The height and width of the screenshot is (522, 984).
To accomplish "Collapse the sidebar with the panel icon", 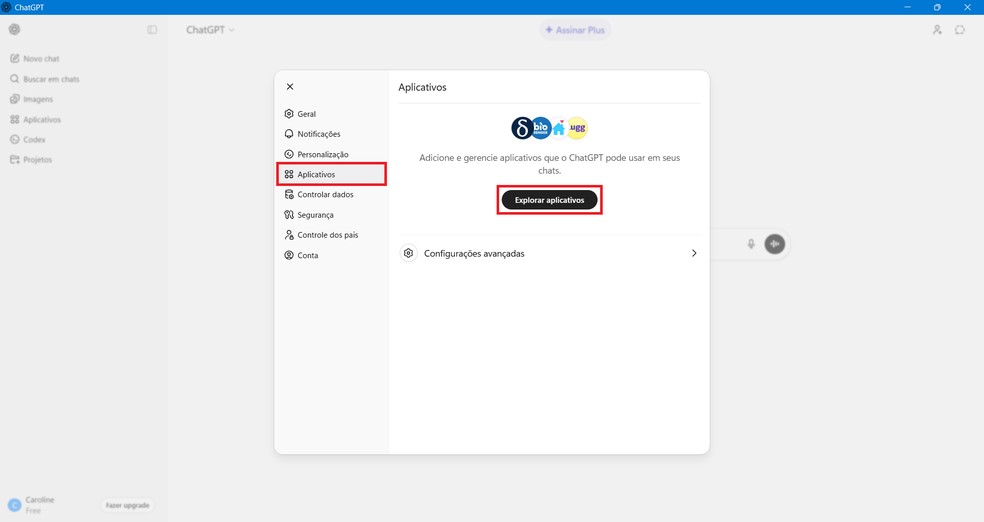I will pyautogui.click(x=152, y=29).
